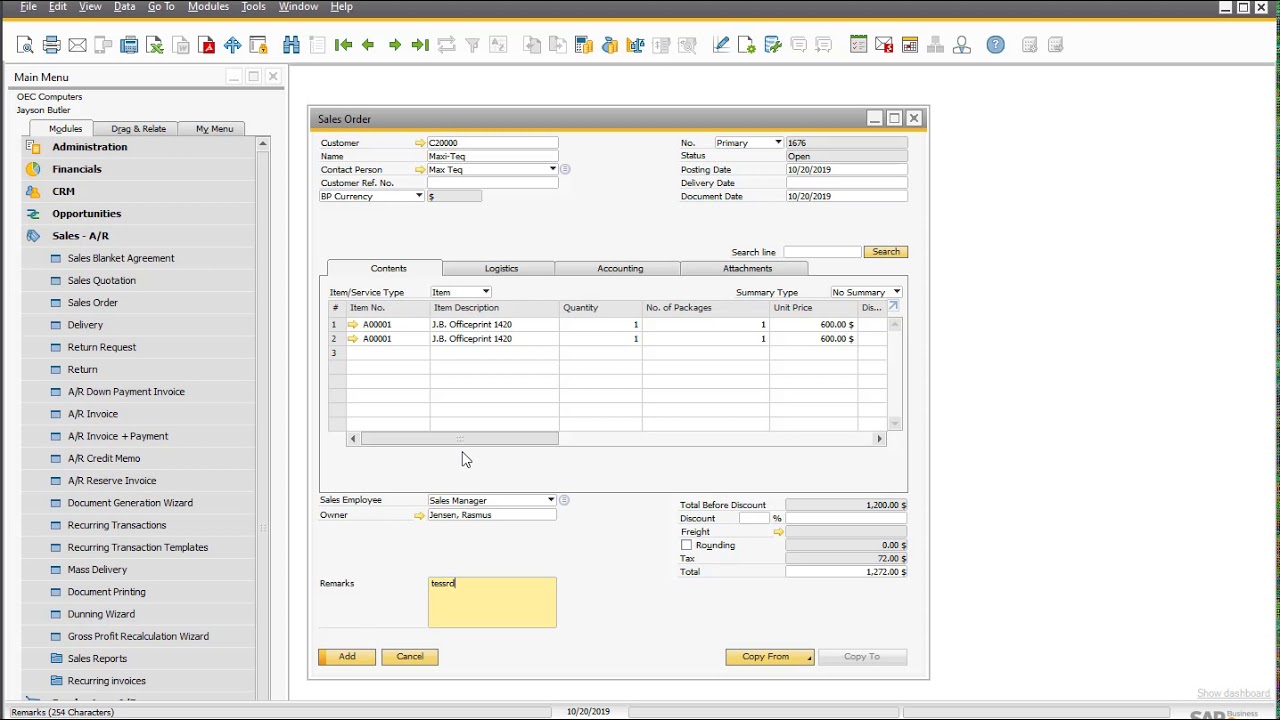Export to Excel via toolbar icon
Image resolution: width=1280 pixels, height=720 pixels.
click(x=155, y=45)
